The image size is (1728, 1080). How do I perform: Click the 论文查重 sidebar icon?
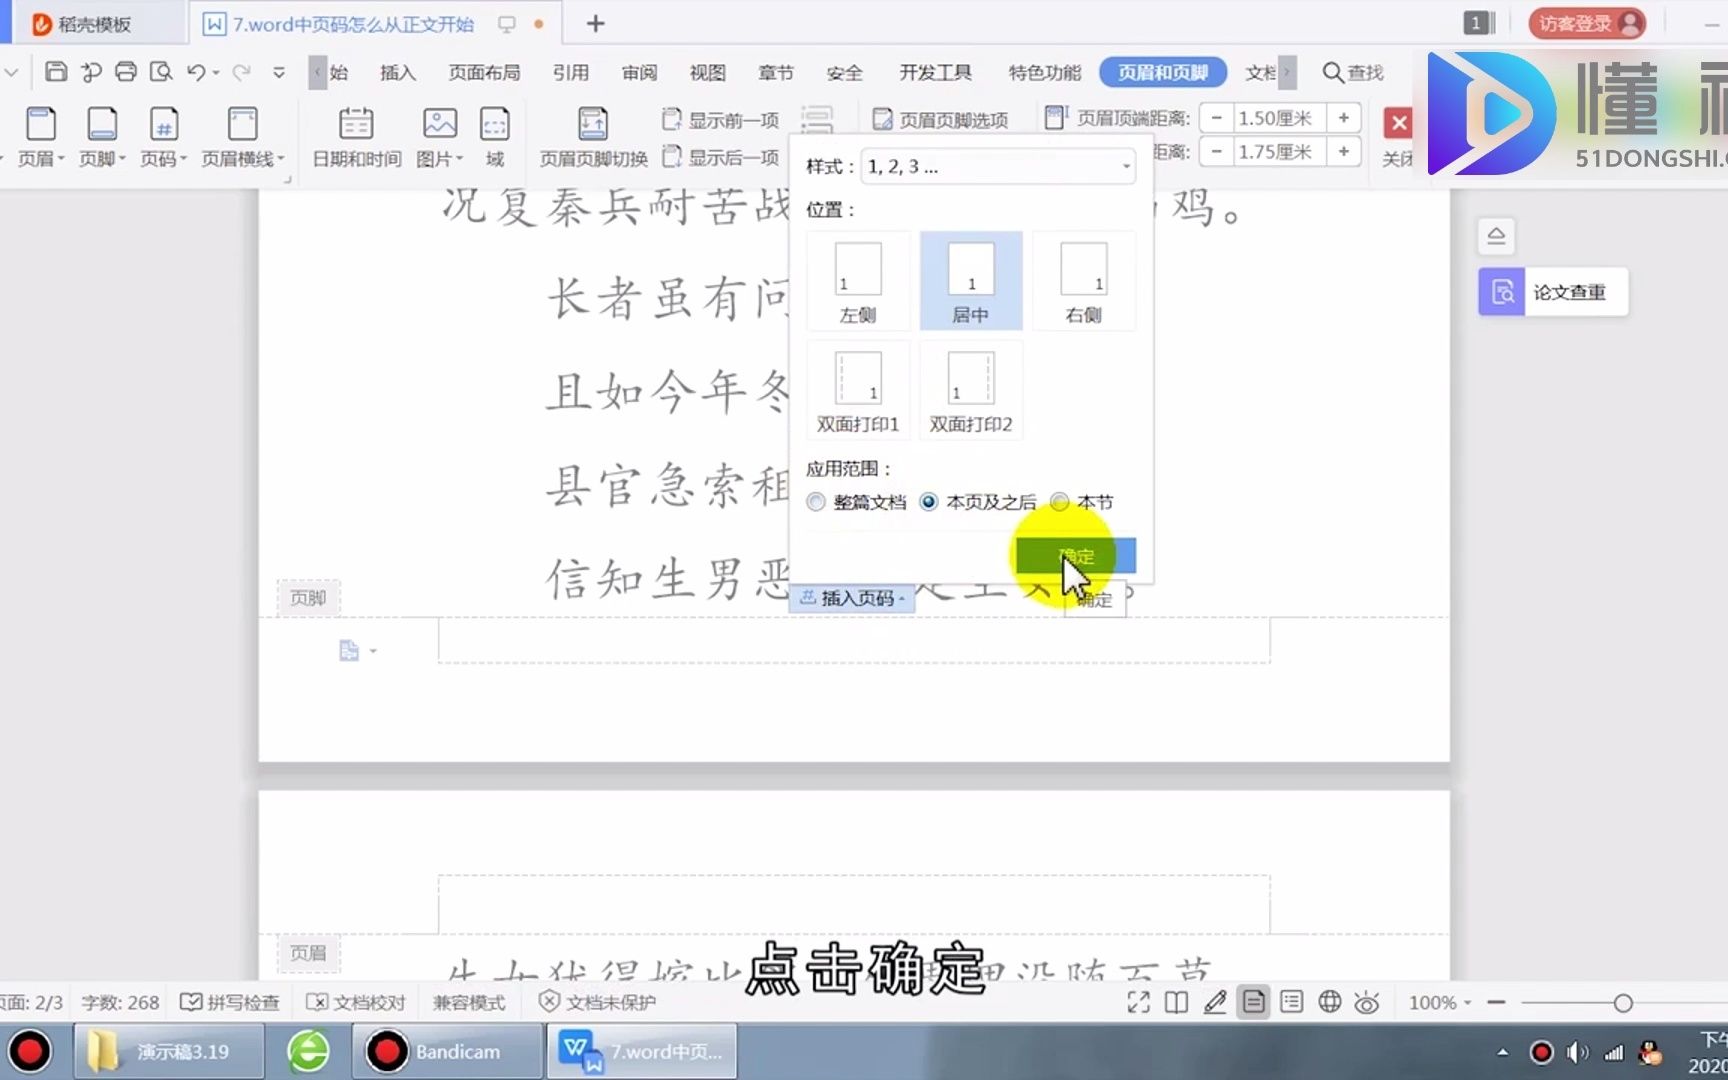[1501, 292]
